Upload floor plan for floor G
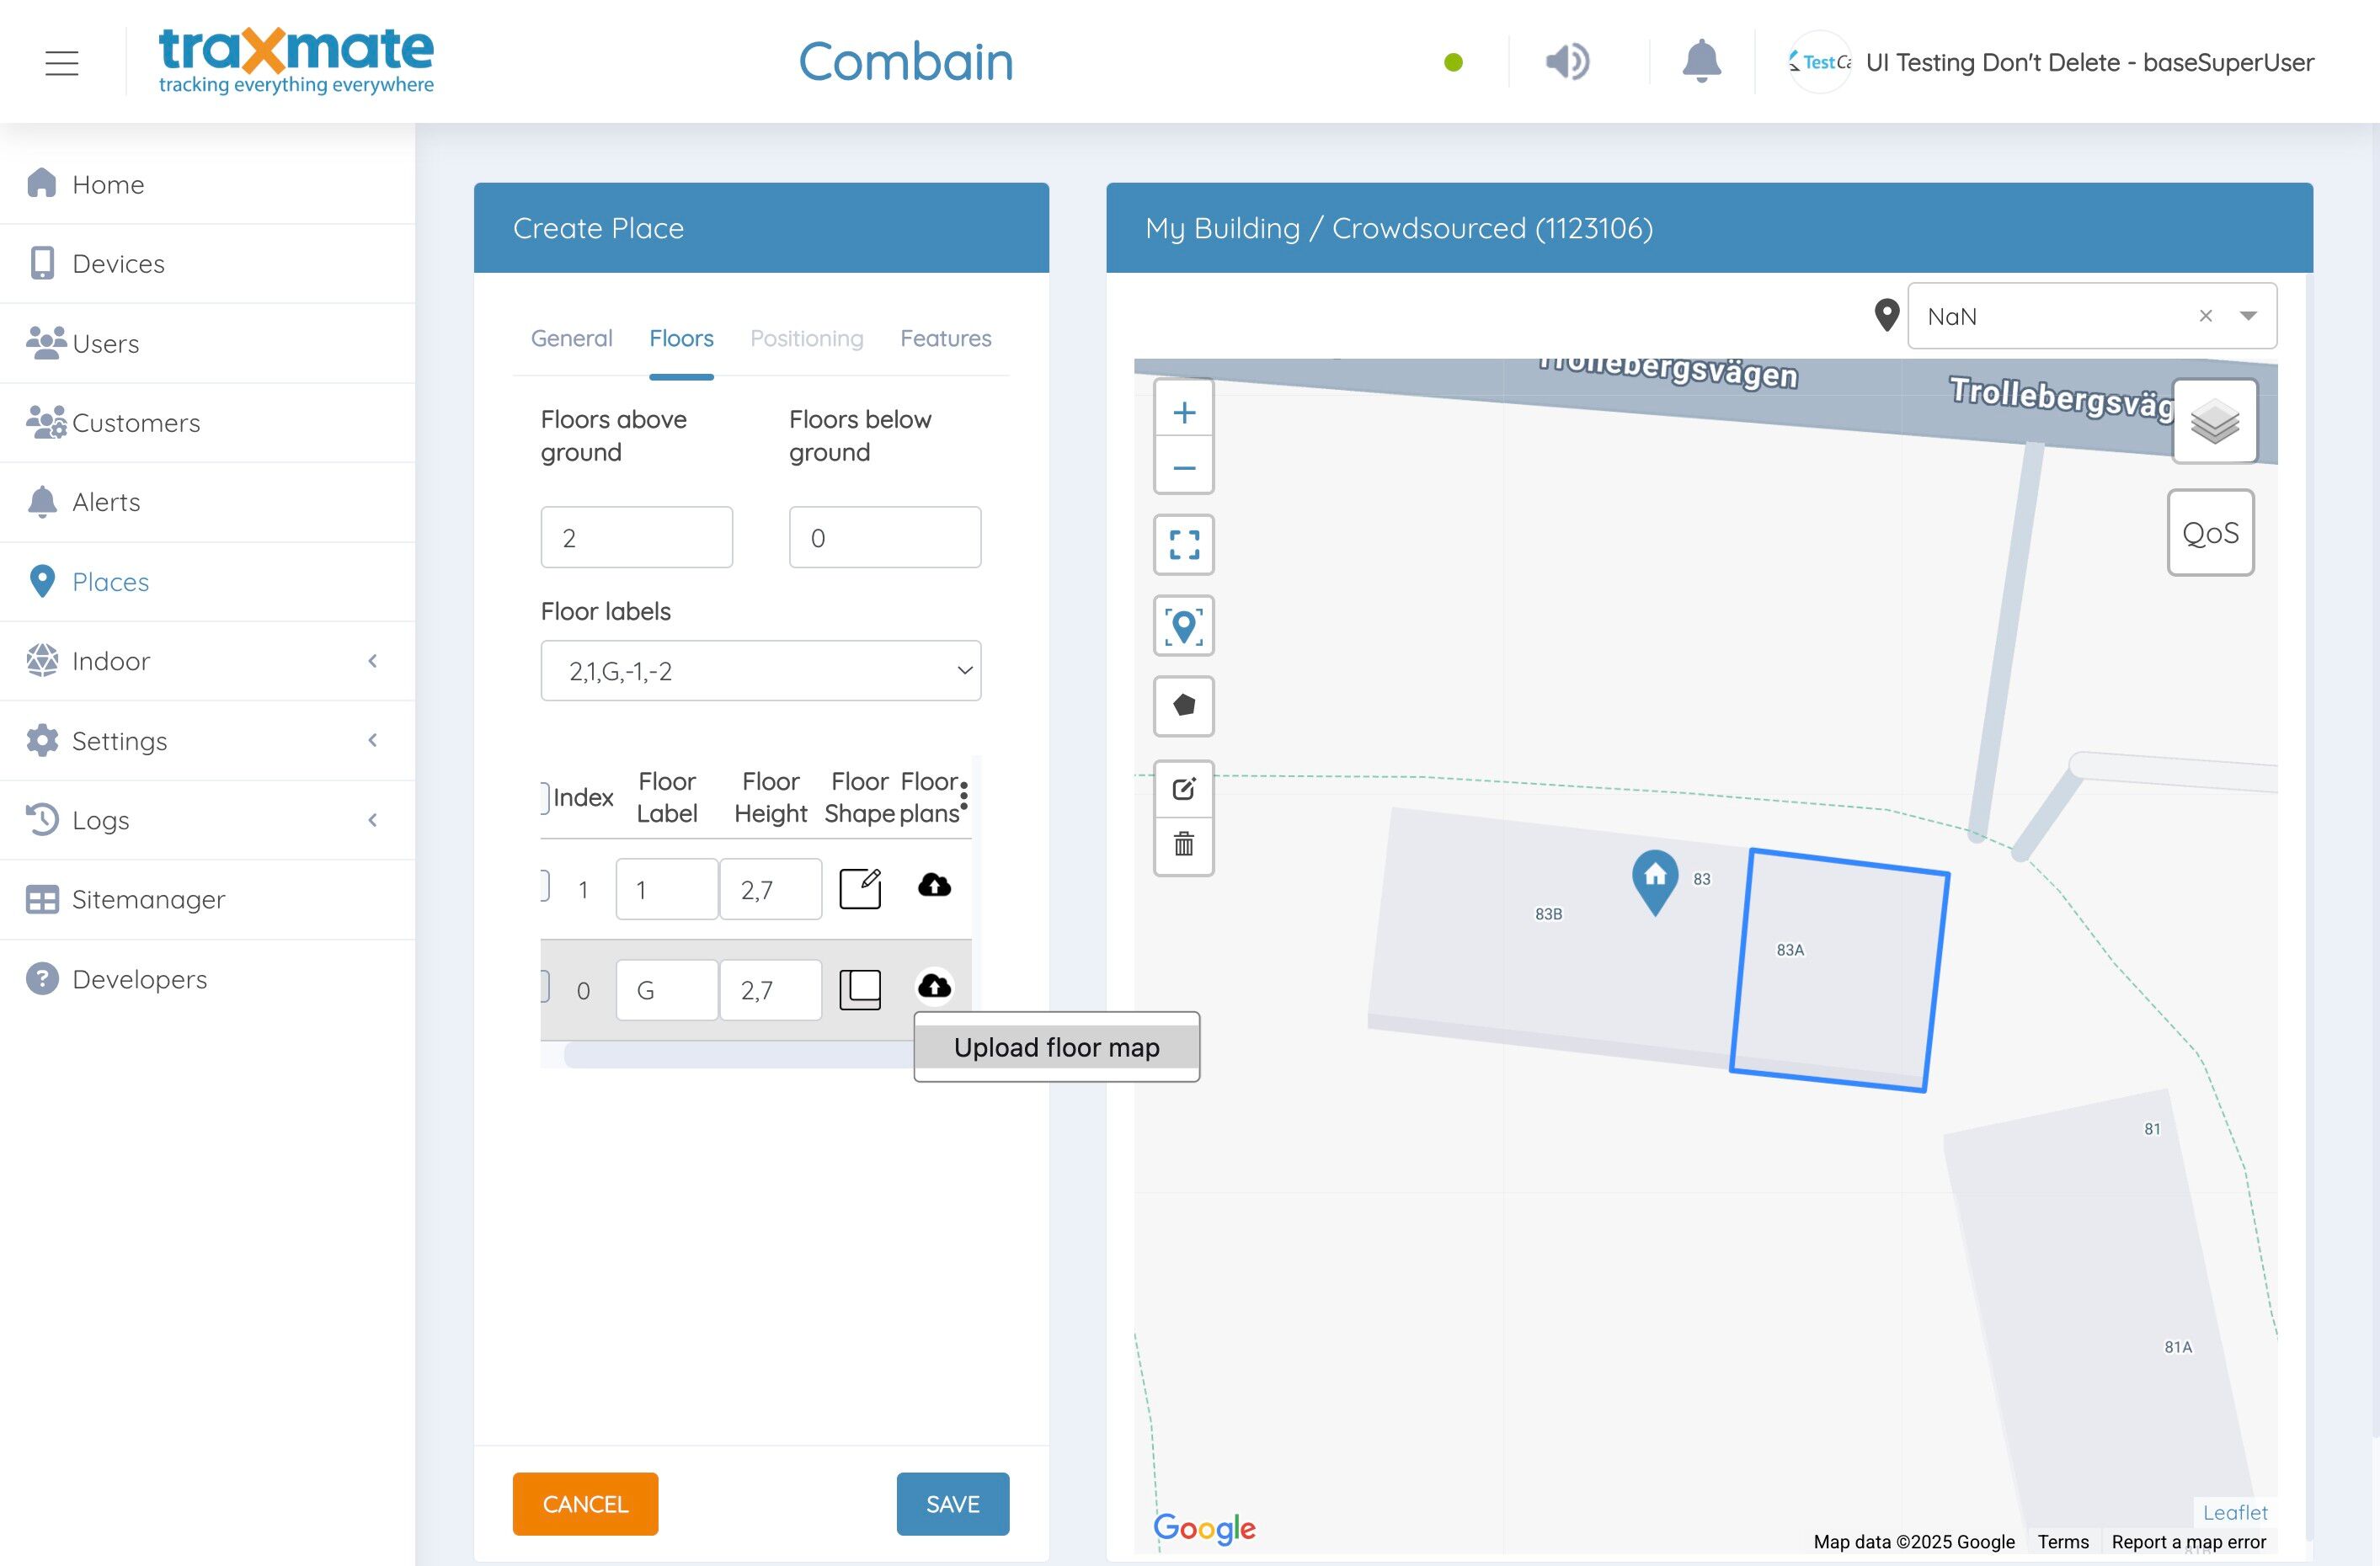This screenshot has width=2380, height=1566. pyautogui.click(x=934, y=987)
